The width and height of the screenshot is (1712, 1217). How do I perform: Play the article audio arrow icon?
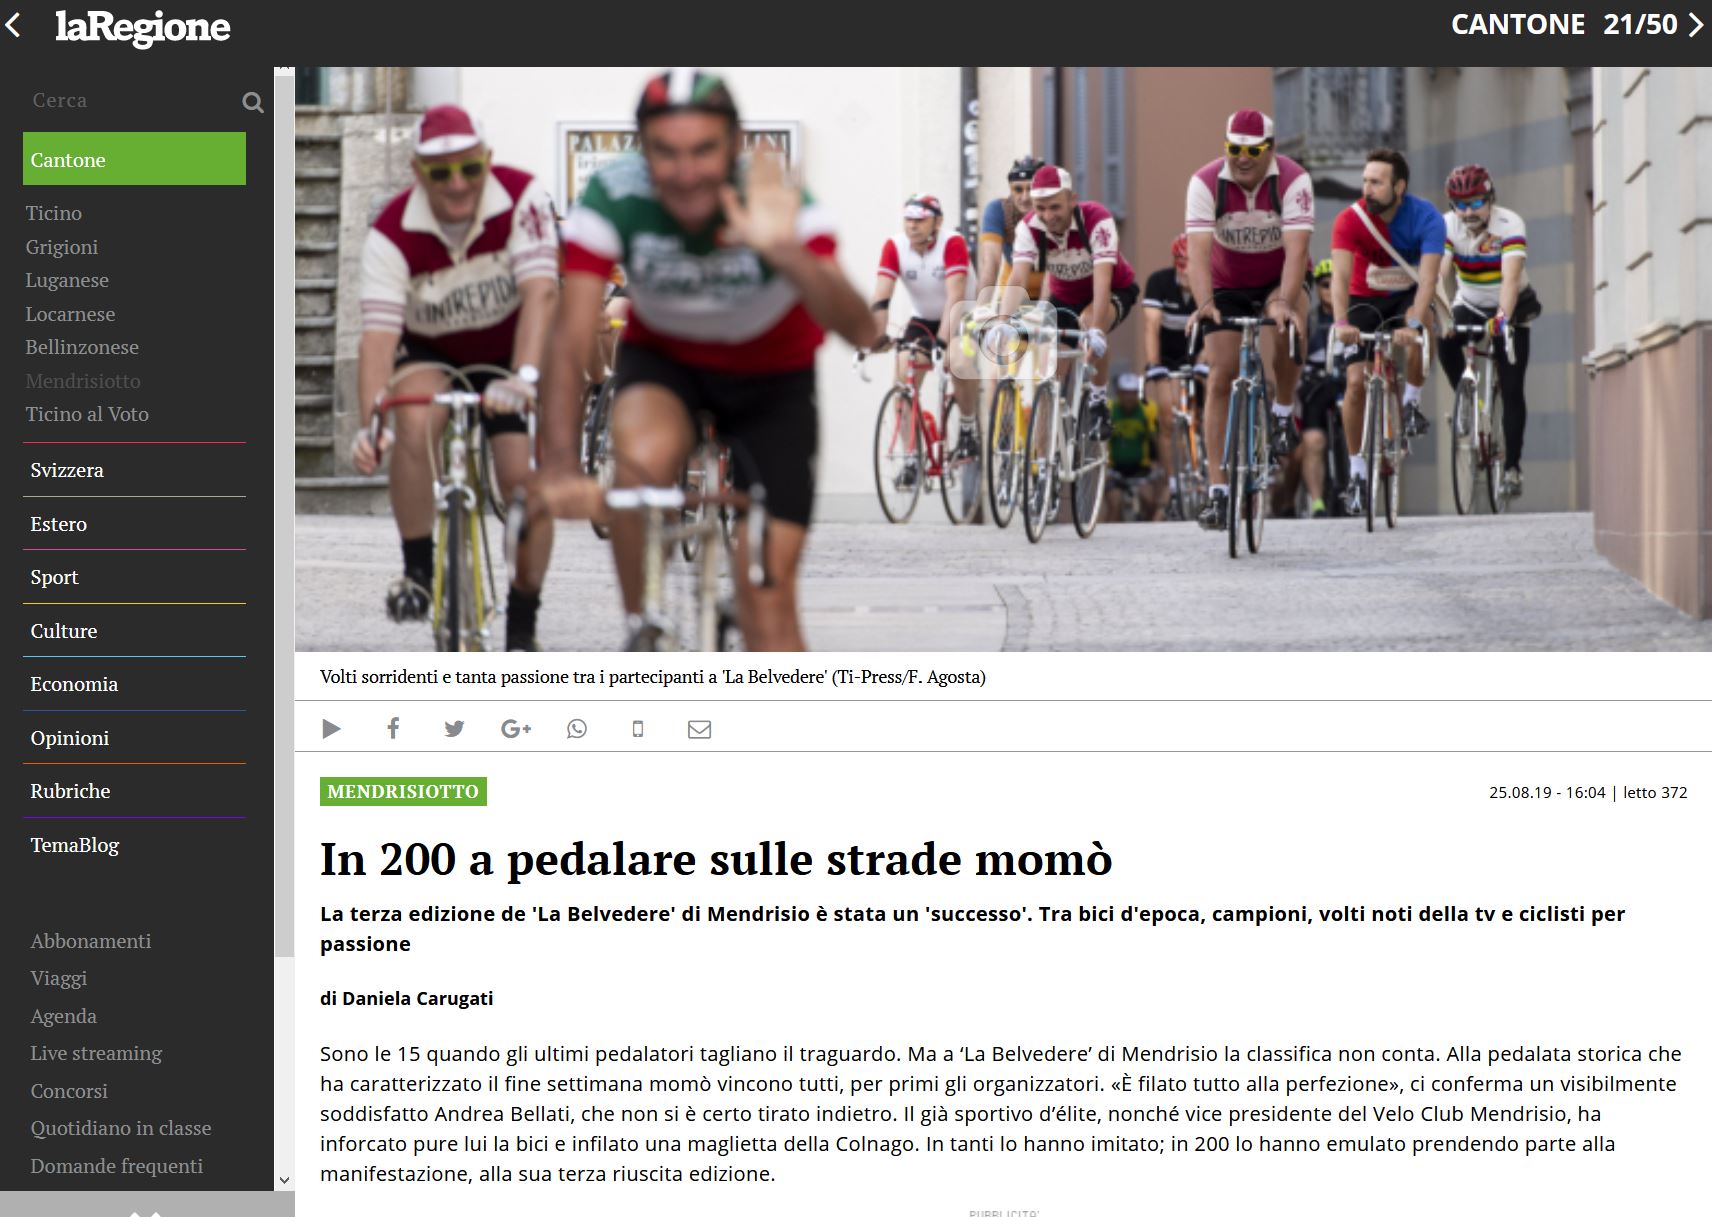(331, 729)
